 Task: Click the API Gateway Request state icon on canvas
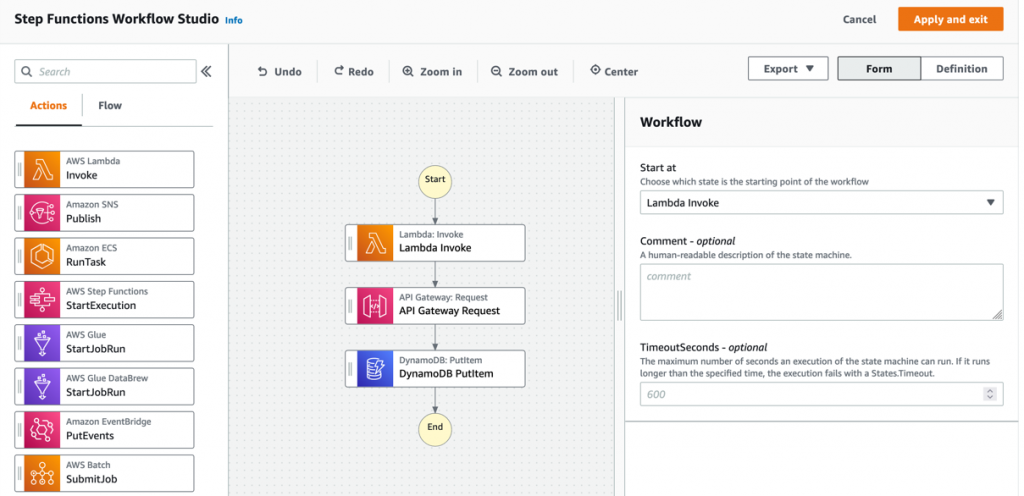[375, 305]
